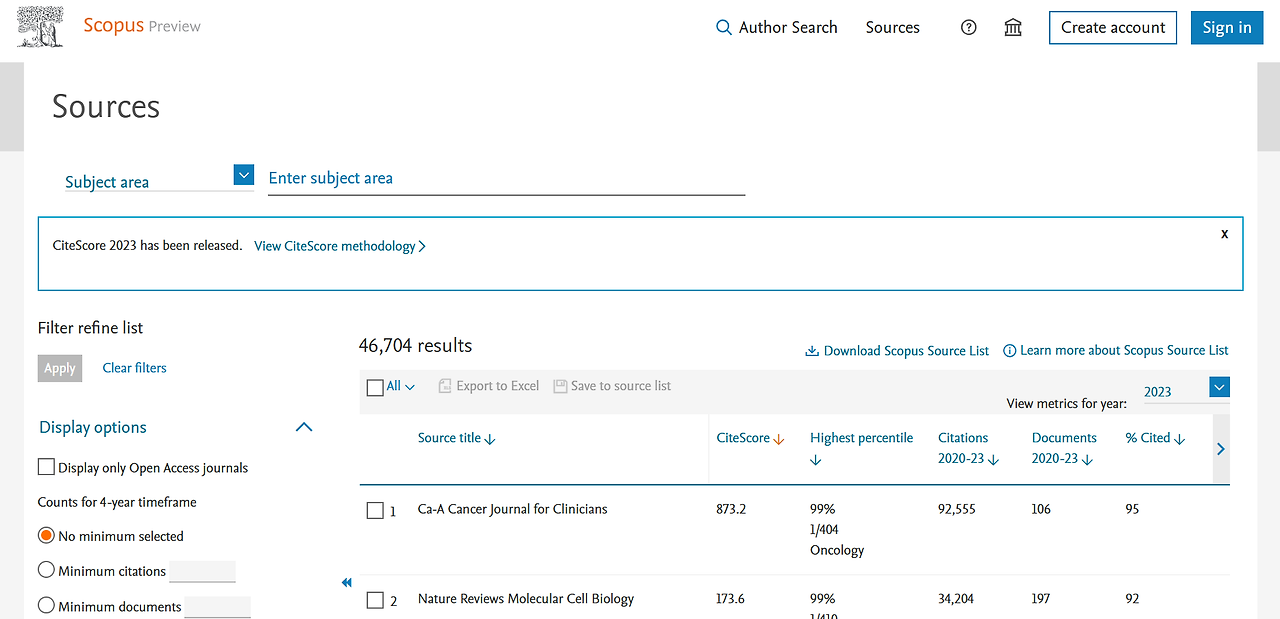The image size is (1280, 619).
Task: Select the Minimum citations radio button
Action: coord(46,570)
